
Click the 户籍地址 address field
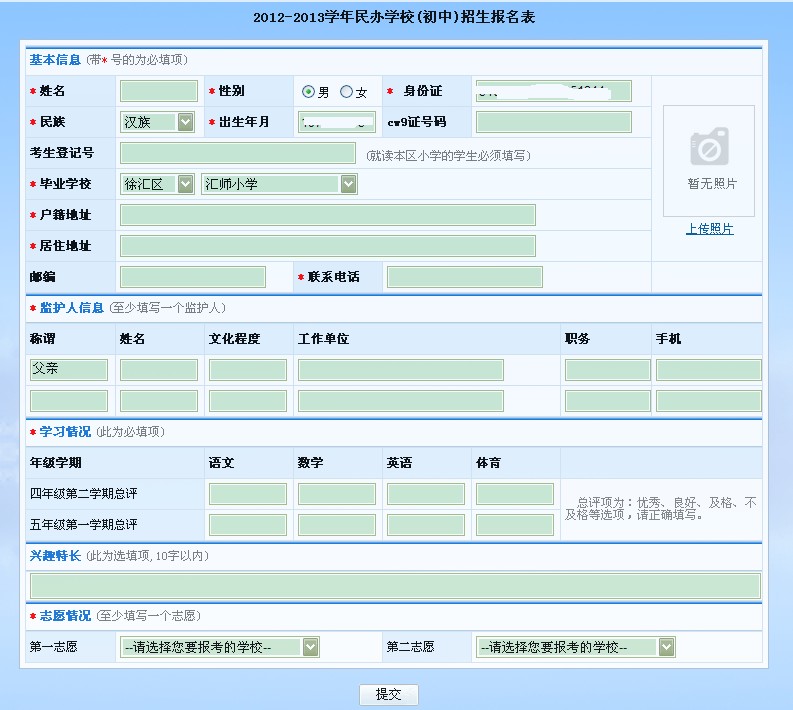327,215
